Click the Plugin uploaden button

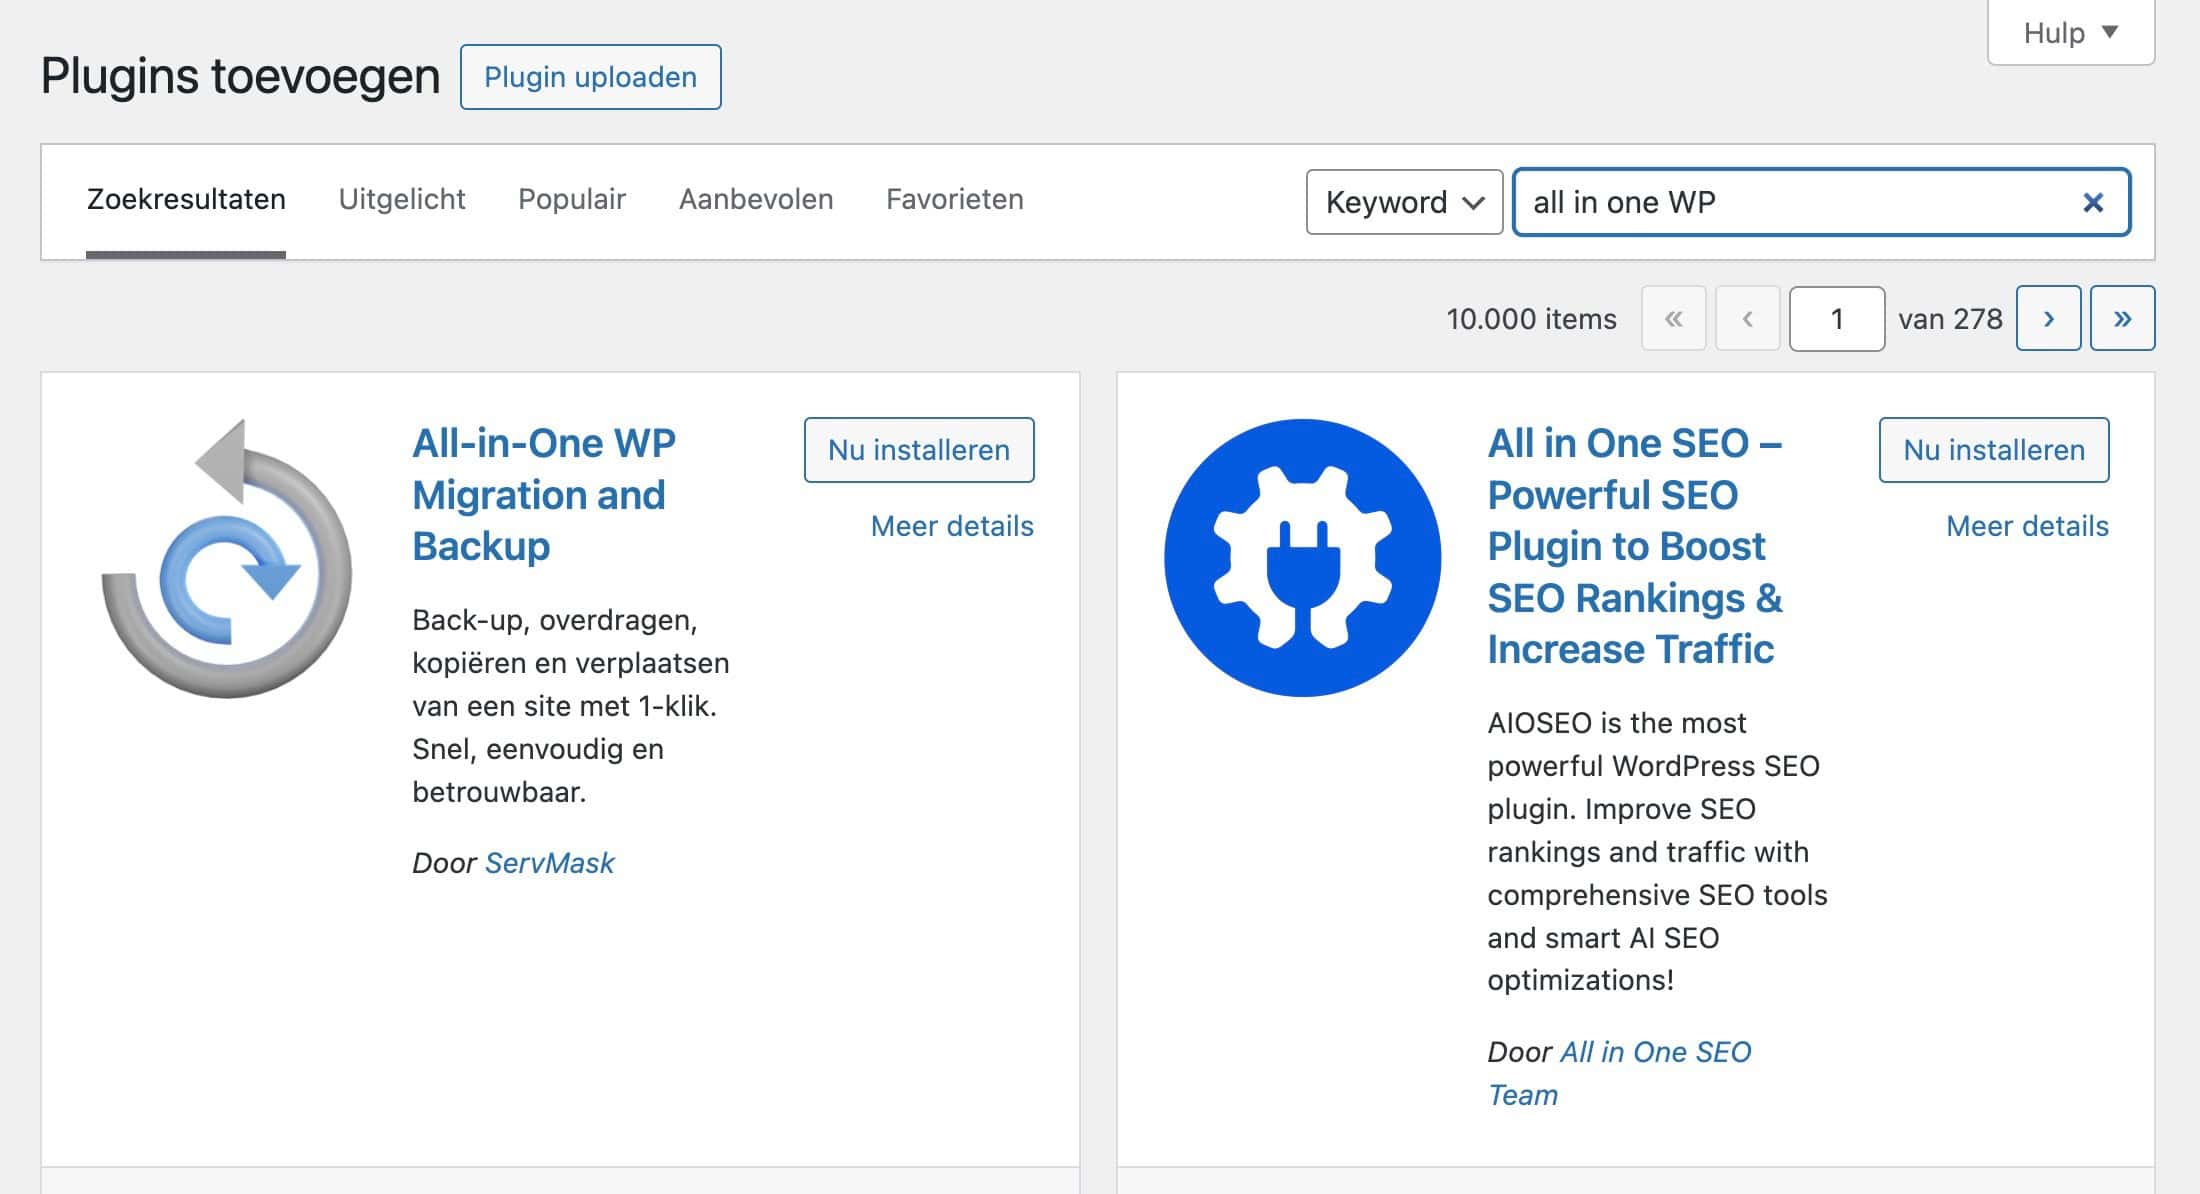pyautogui.click(x=590, y=77)
